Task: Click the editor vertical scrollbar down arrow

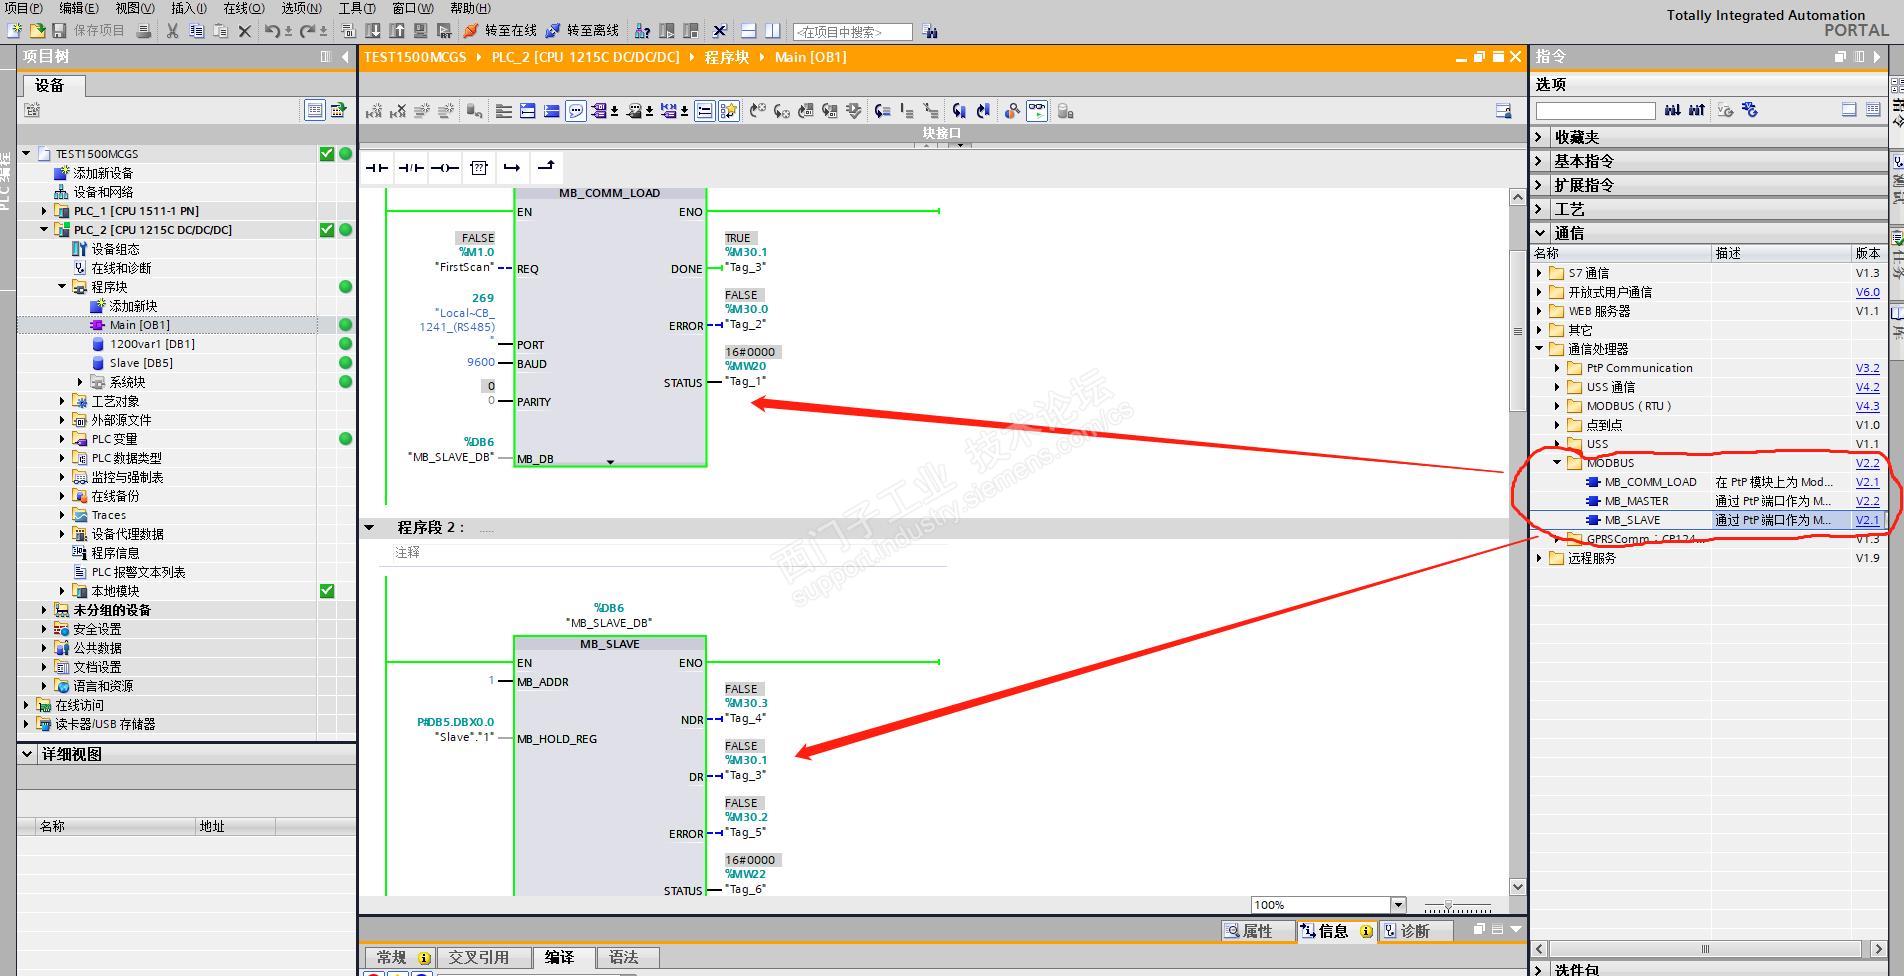Action: point(1517,886)
